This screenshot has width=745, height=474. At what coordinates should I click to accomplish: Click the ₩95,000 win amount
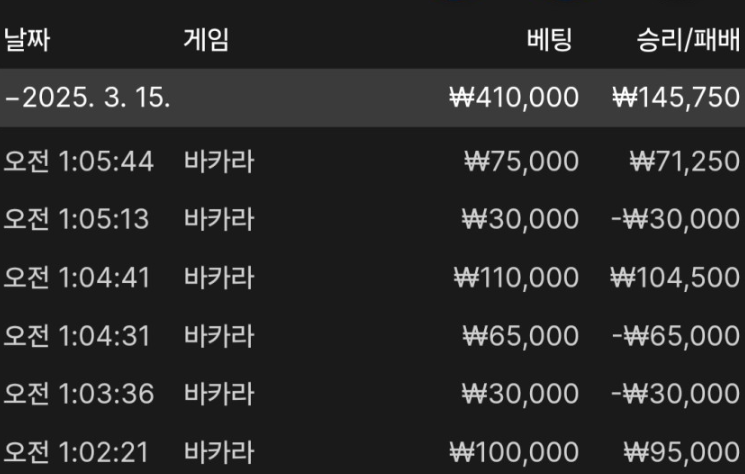pos(681,451)
